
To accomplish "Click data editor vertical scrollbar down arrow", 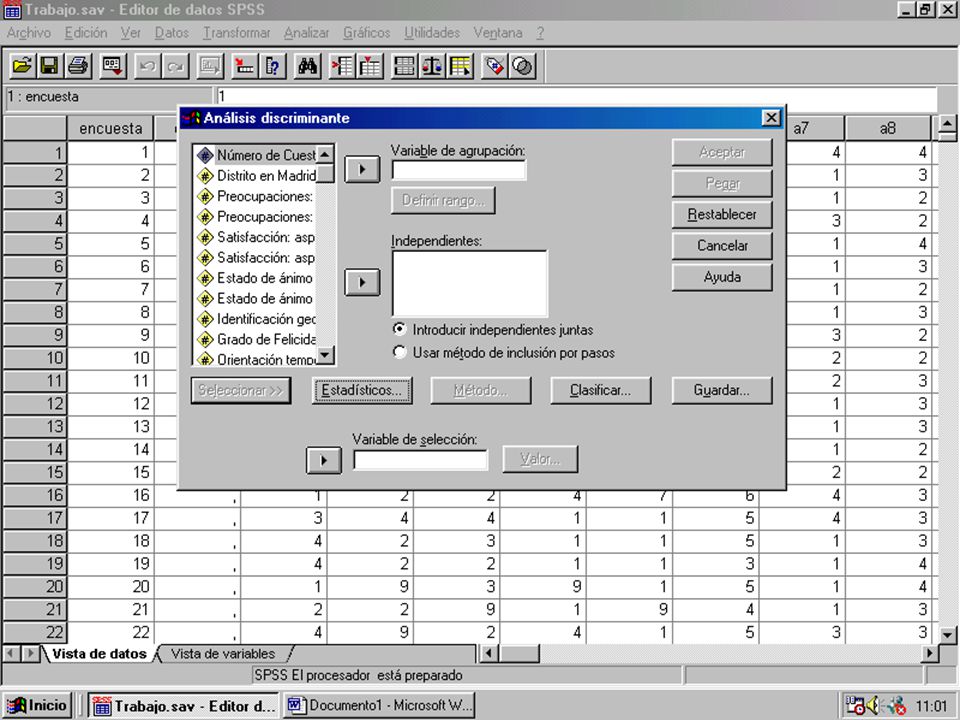I will coord(947,635).
